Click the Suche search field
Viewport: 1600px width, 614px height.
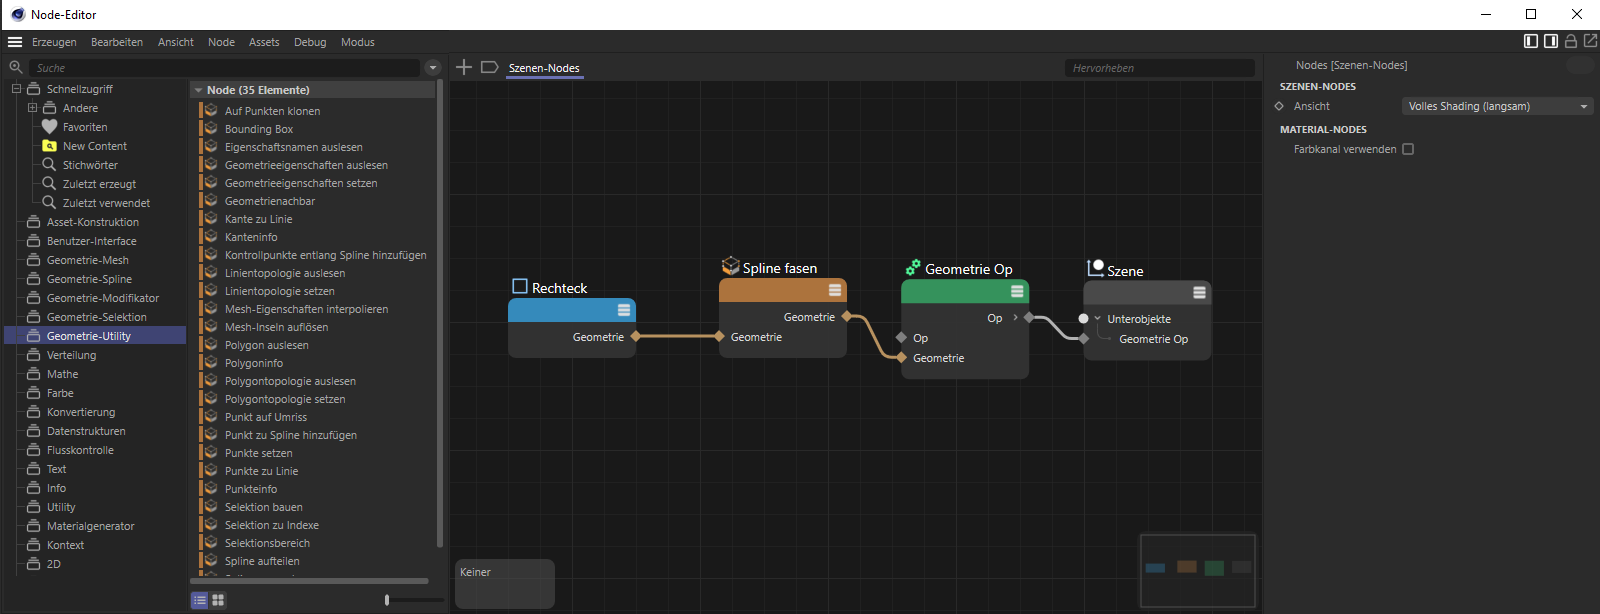225,68
